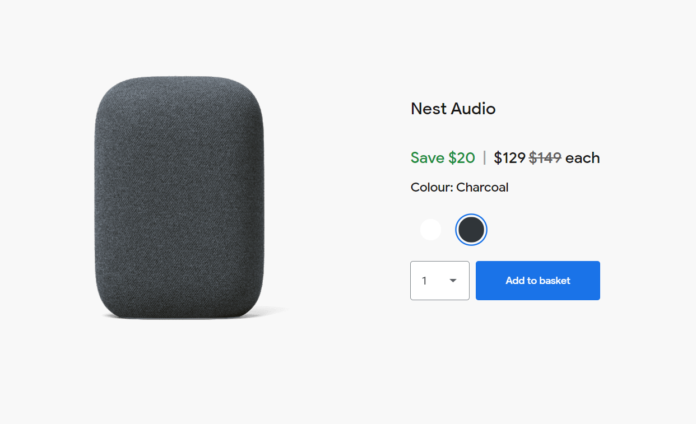Screen dimensions: 696x424
Task: Click the divider between Save and price
Action: click(x=484, y=158)
